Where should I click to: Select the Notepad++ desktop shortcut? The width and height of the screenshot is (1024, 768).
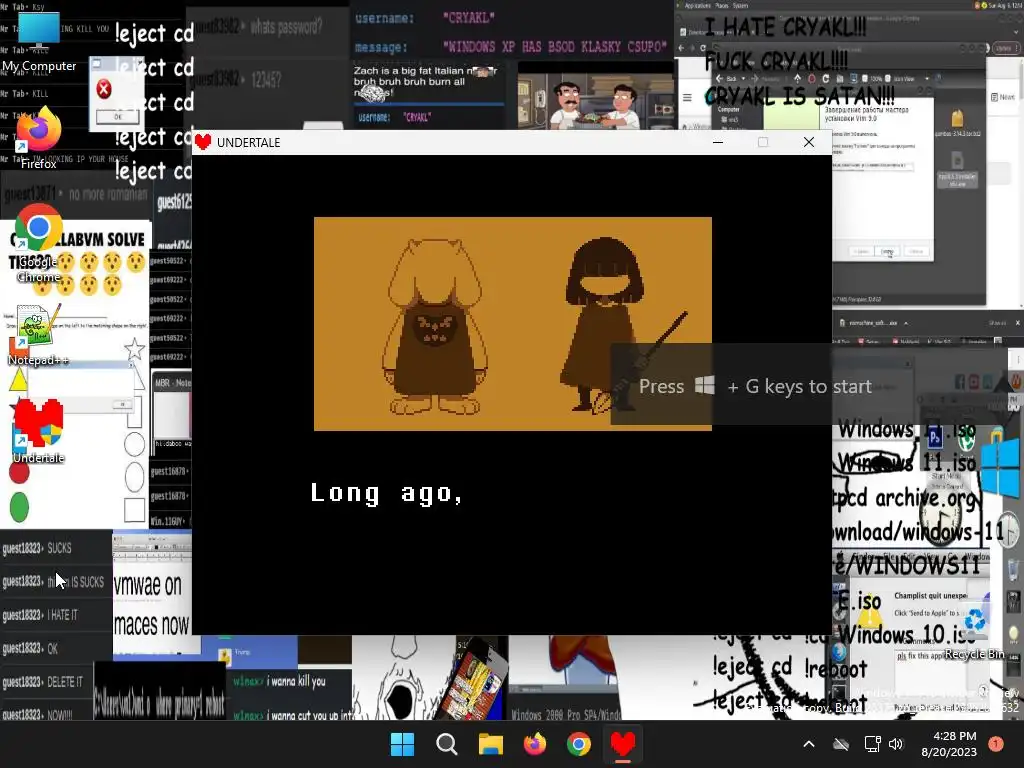point(38,335)
